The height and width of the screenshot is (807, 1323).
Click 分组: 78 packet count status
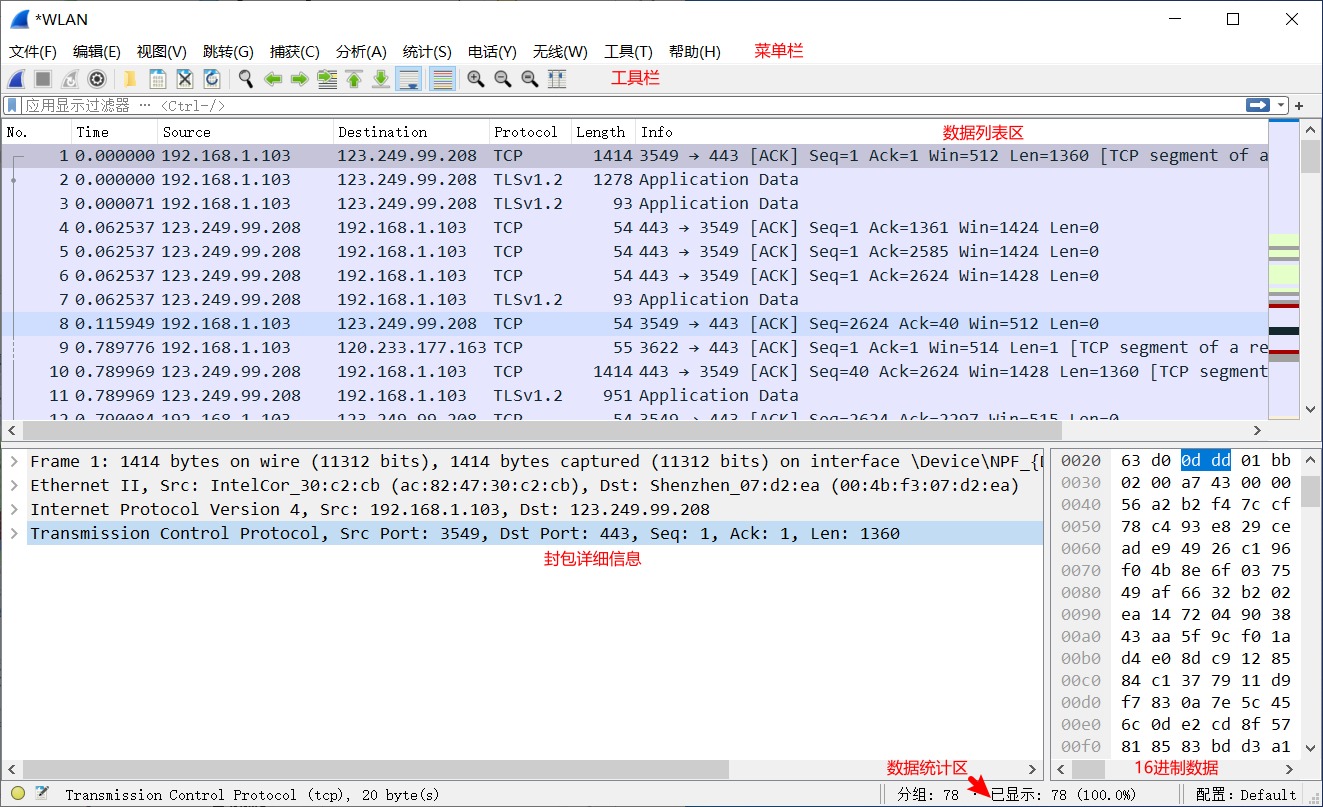point(928,795)
